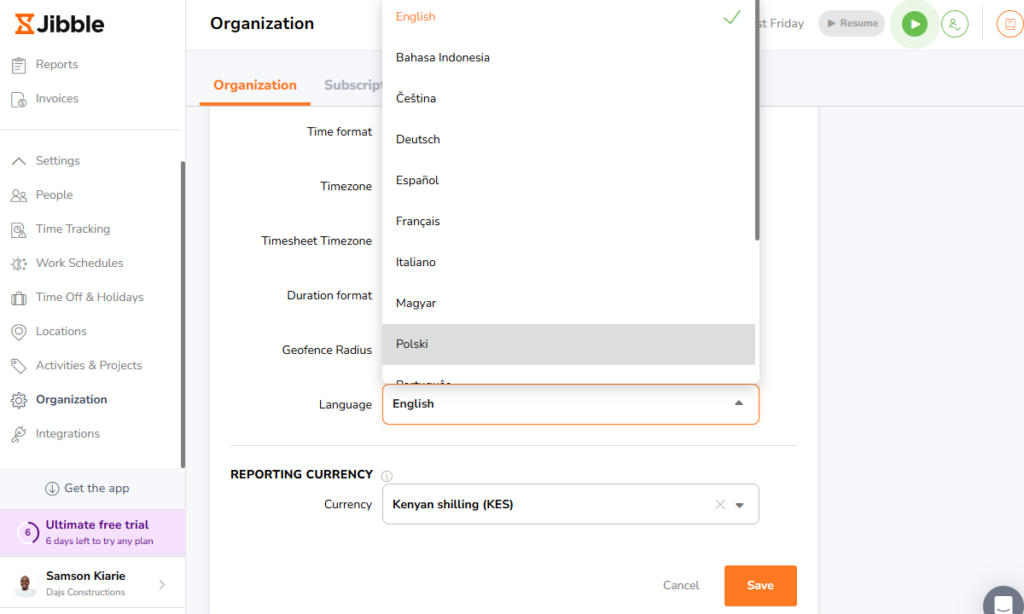Click the Jibble logo

coord(59,24)
